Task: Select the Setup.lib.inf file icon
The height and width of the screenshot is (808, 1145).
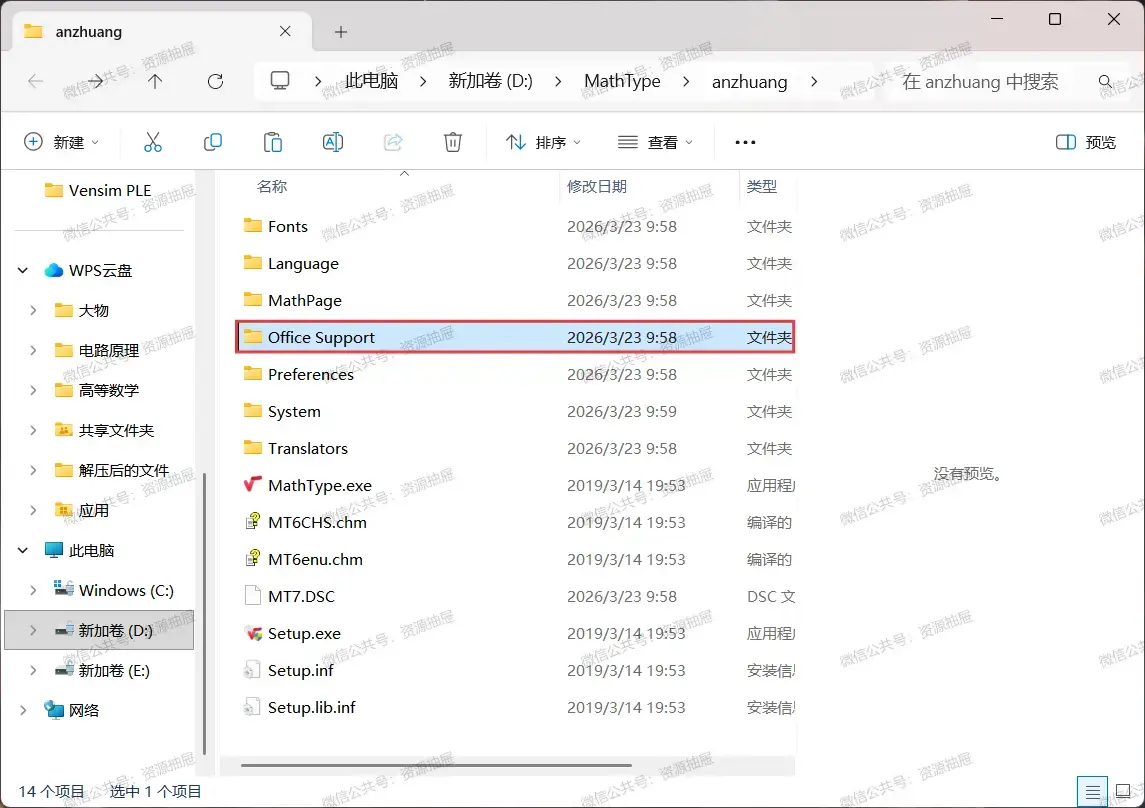Action: coord(252,707)
